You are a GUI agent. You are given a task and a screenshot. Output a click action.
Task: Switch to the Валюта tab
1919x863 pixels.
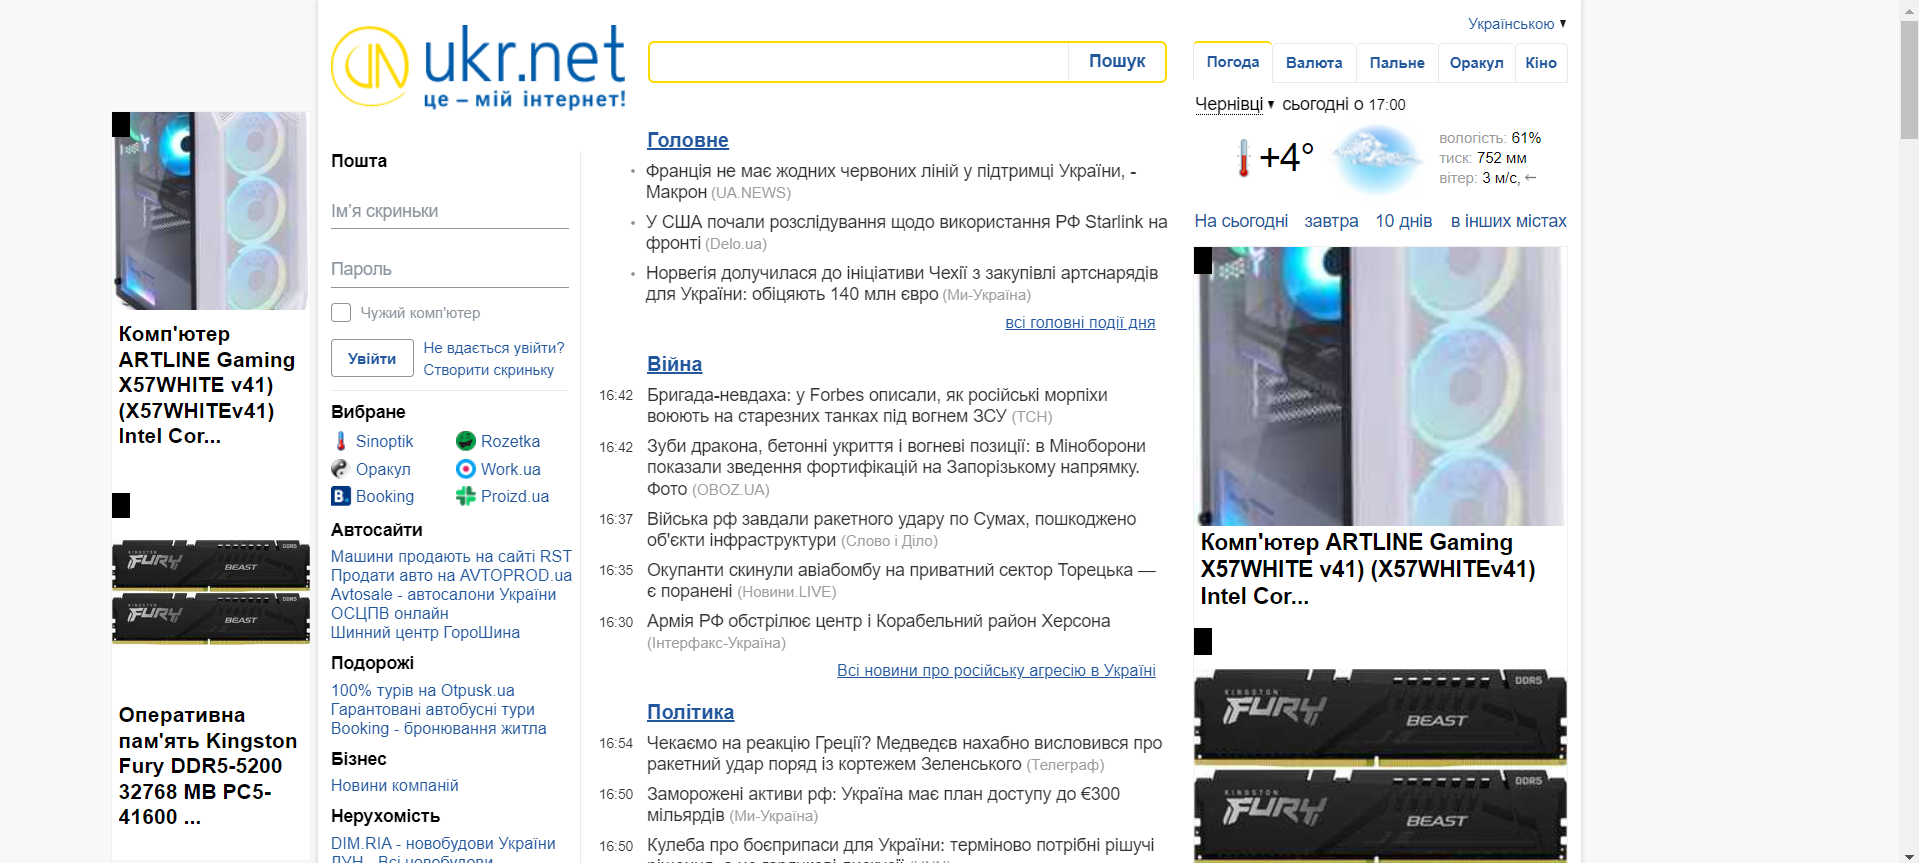click(x=1313, y=63)
